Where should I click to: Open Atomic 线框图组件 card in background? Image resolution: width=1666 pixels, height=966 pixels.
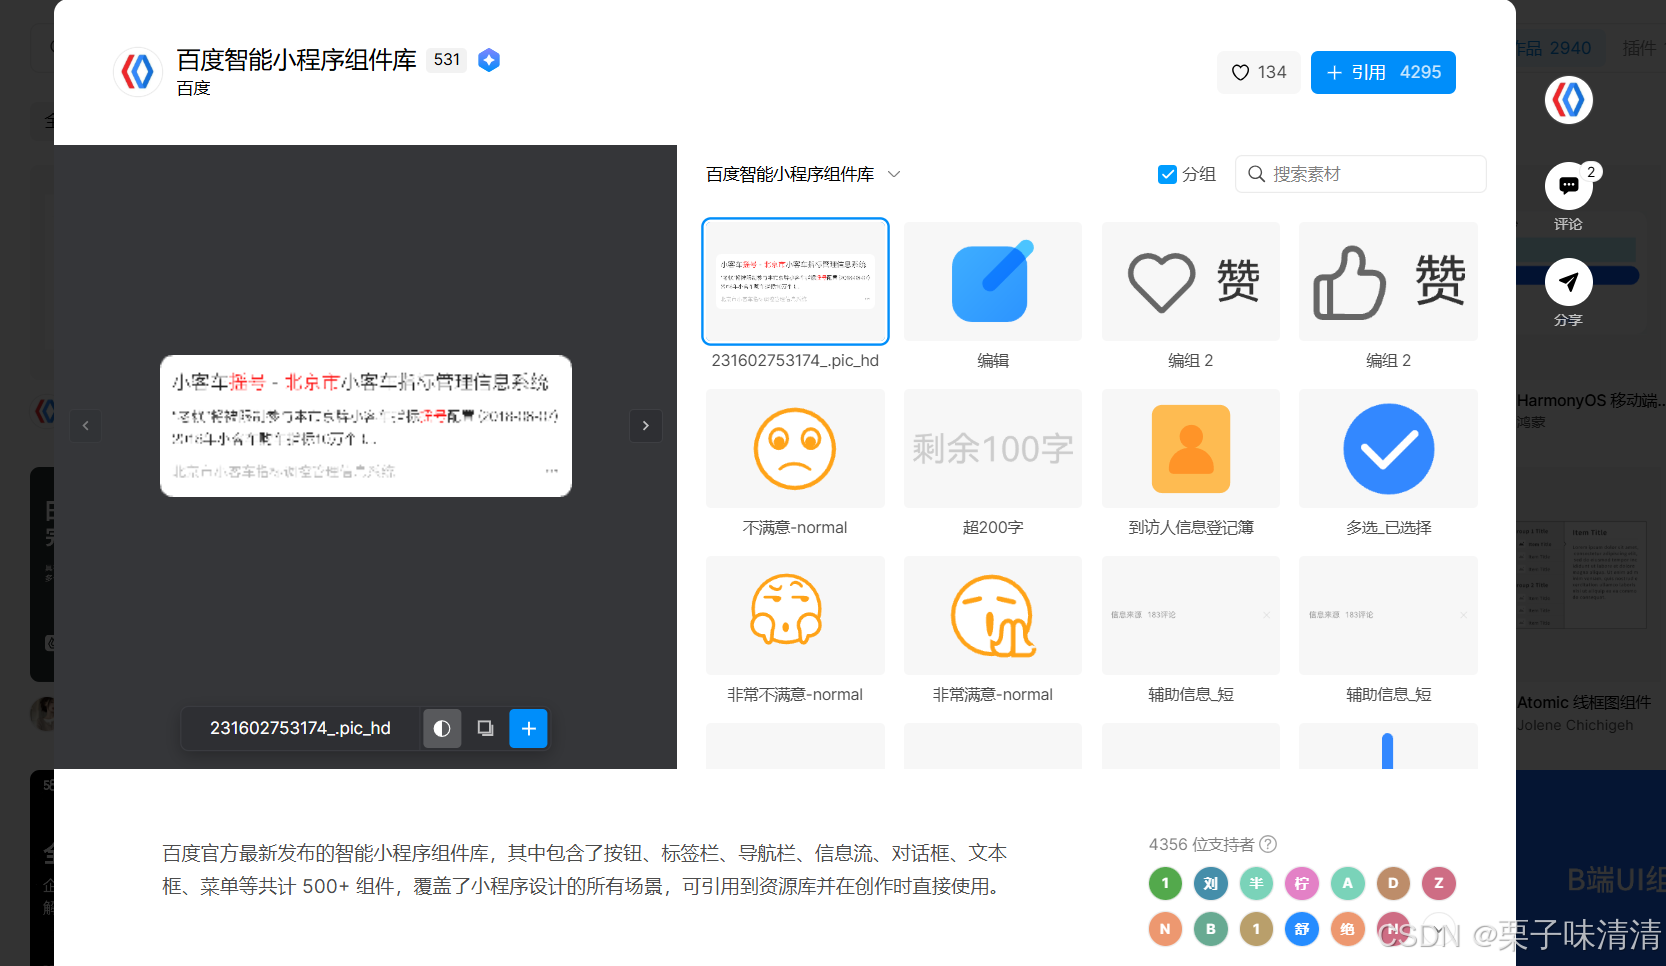1583,703
